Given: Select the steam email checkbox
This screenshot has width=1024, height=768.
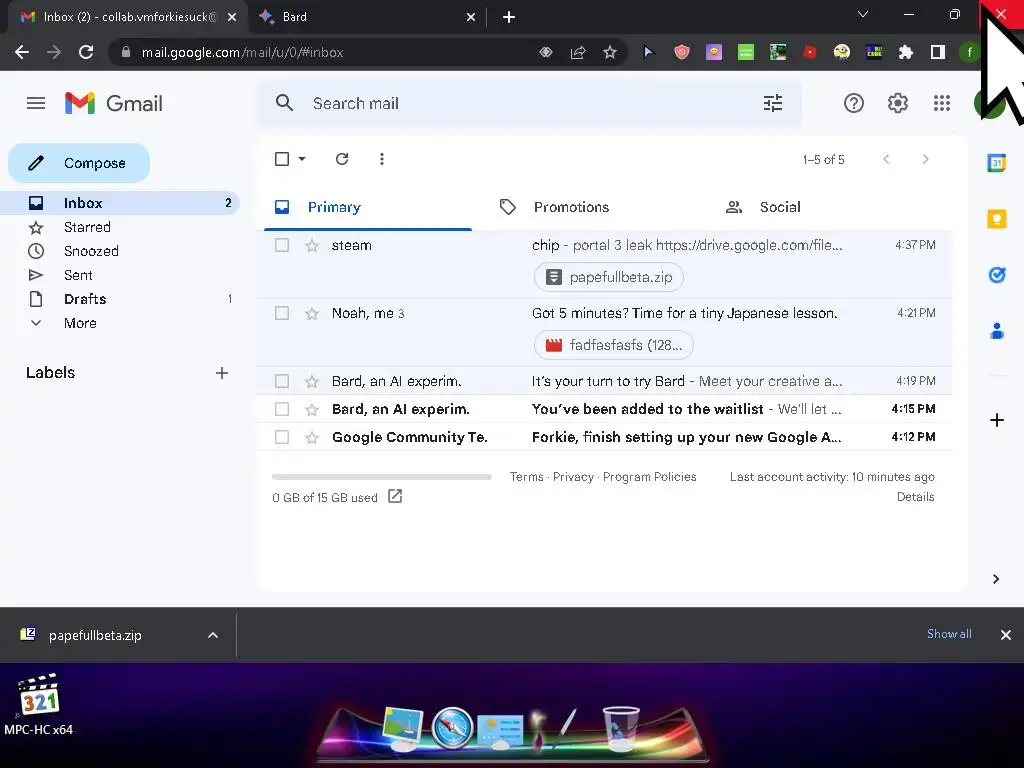Looking at the screenshot, I should click(282, 245).
